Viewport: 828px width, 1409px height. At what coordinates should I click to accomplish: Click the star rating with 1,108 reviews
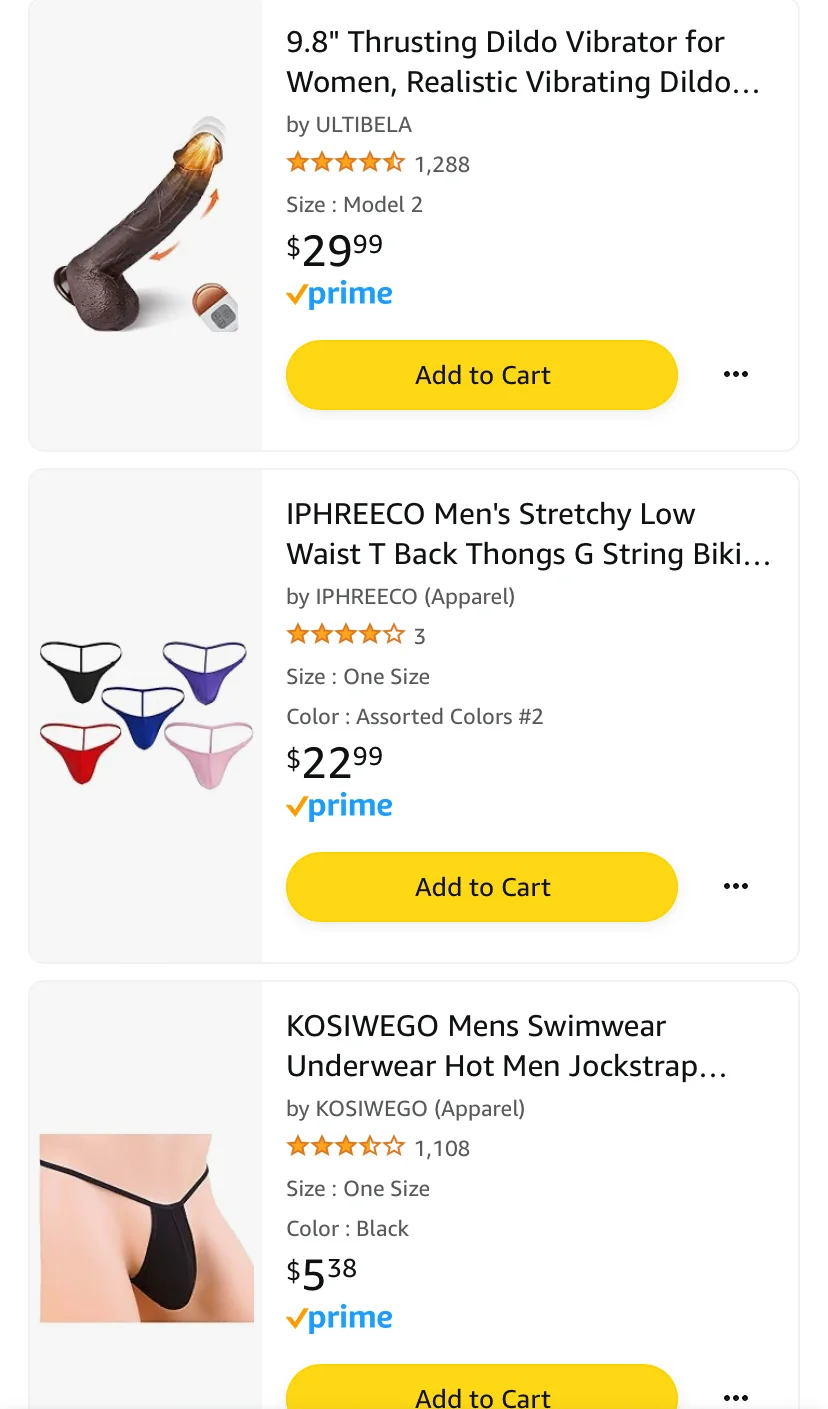(x=345, y=1147)
